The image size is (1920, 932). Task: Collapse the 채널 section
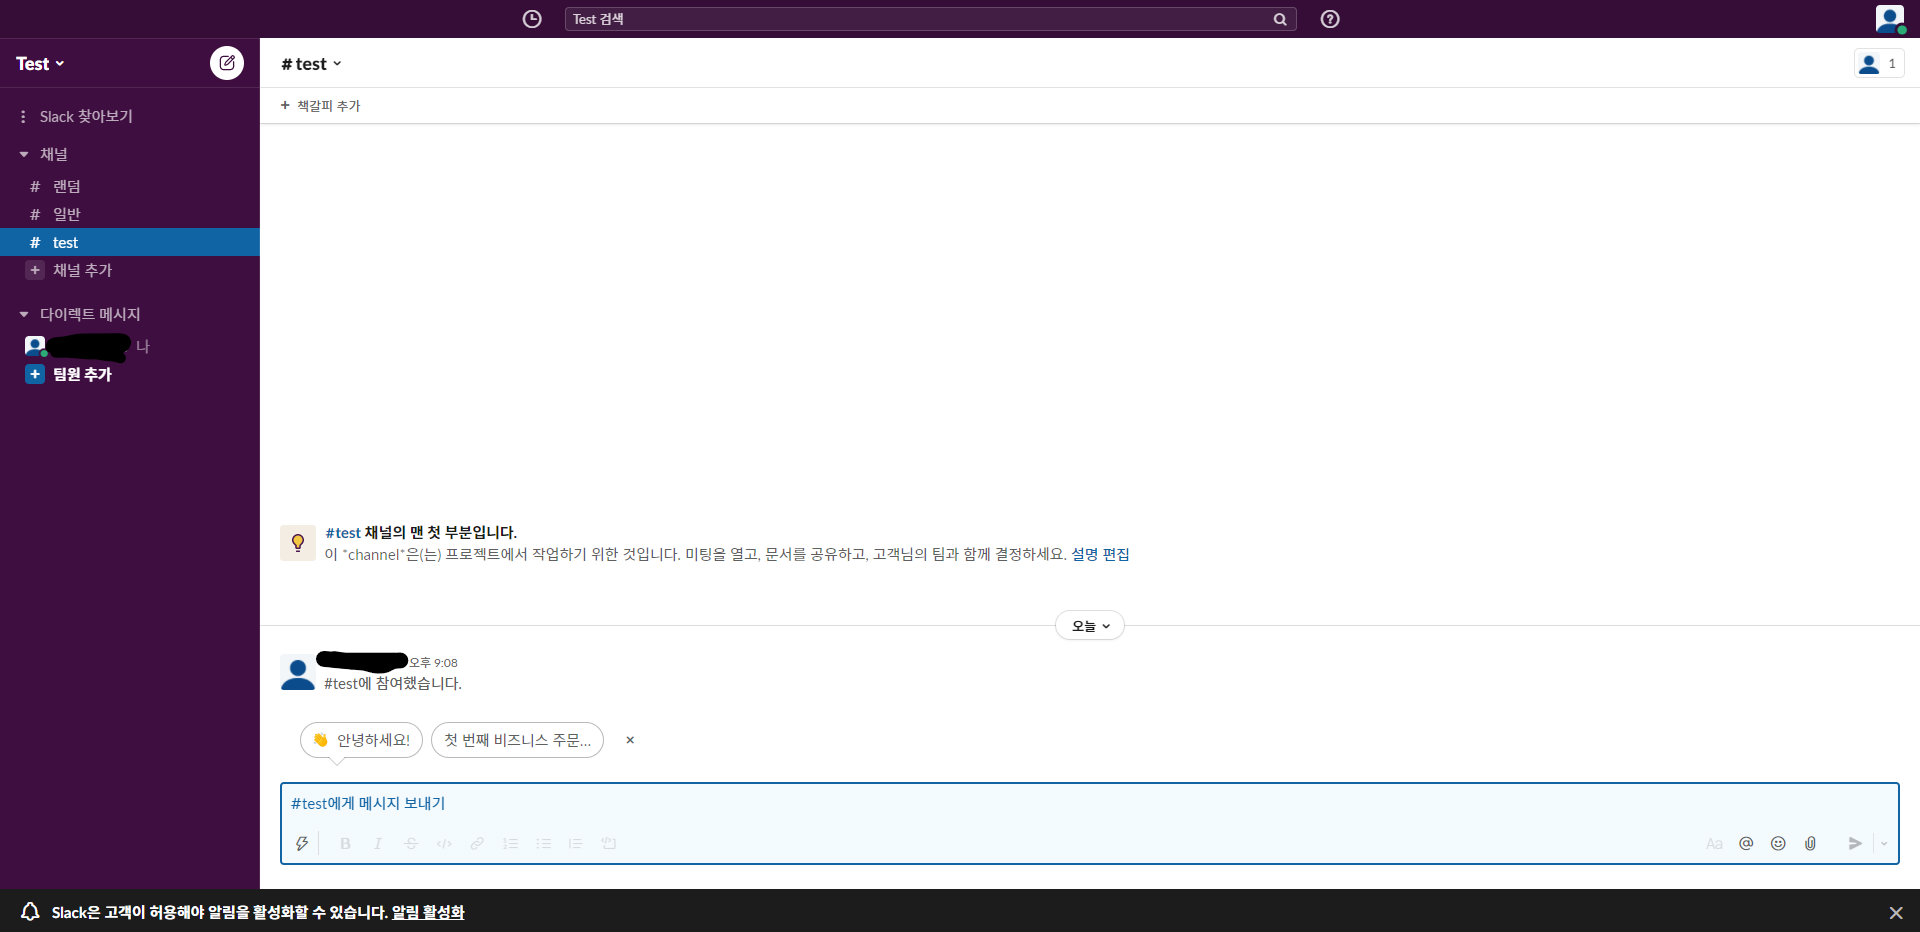[24, 154]
